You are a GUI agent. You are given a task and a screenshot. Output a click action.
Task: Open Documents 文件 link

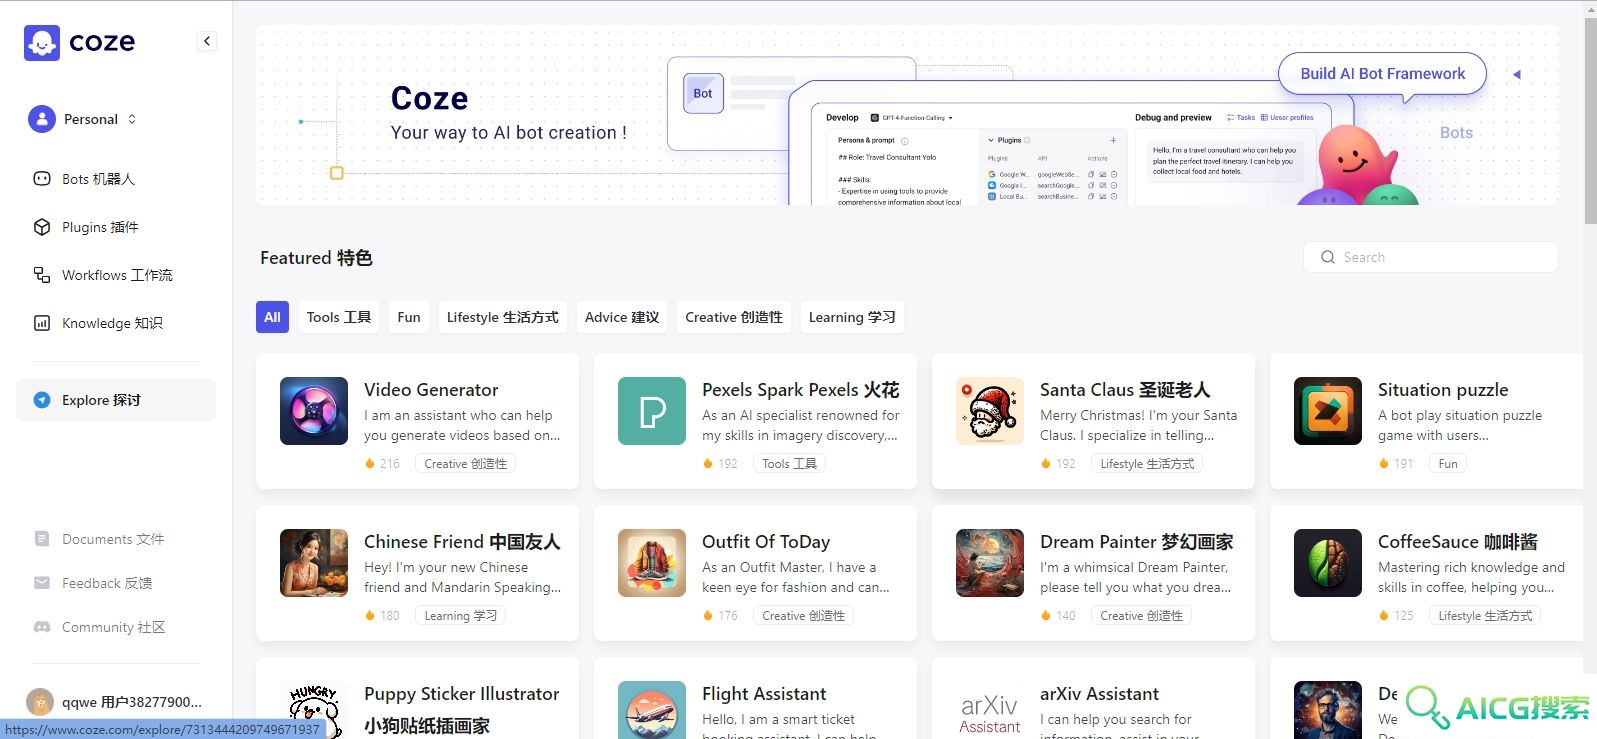point(113,539)
